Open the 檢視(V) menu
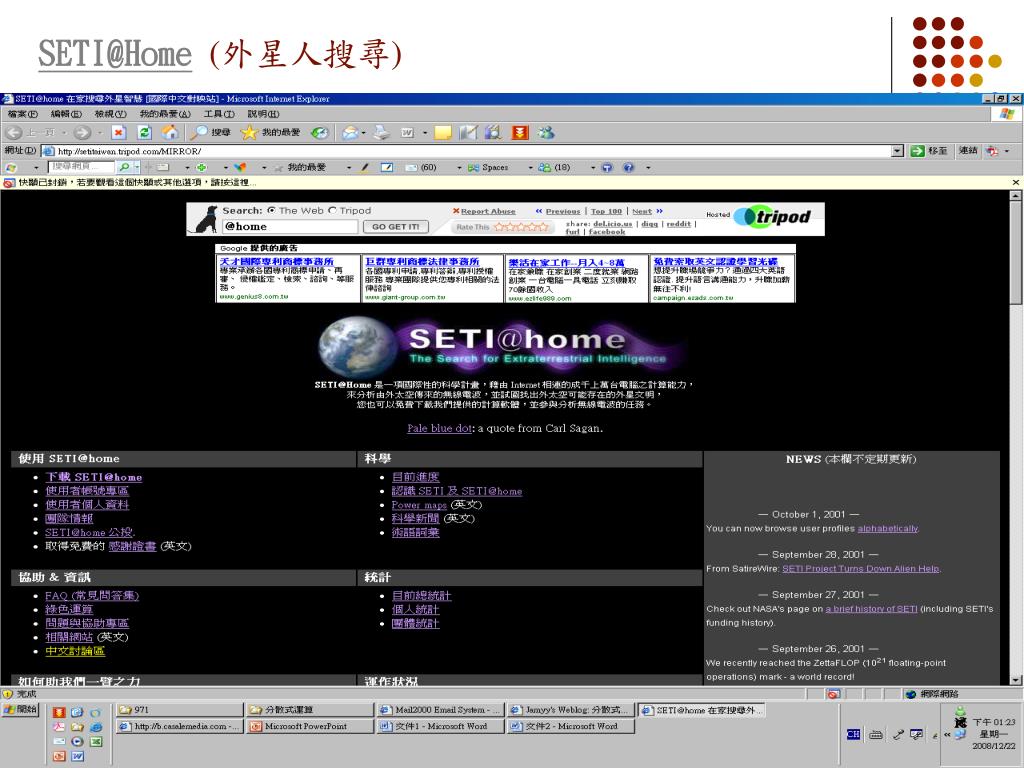This screenshot has width=1024, height=768. click(110, 114)
